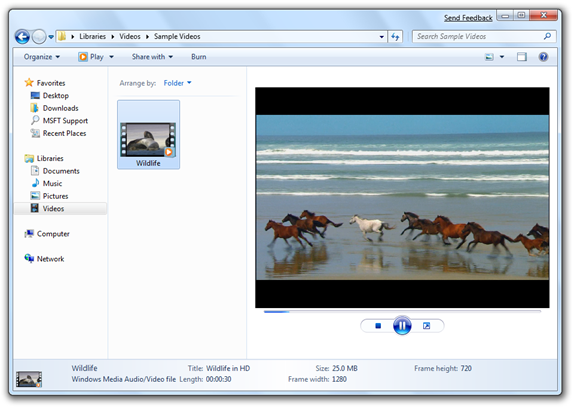Click the Play toolbar button
This screenshot has width=574, height=408.
coord(91,57)
